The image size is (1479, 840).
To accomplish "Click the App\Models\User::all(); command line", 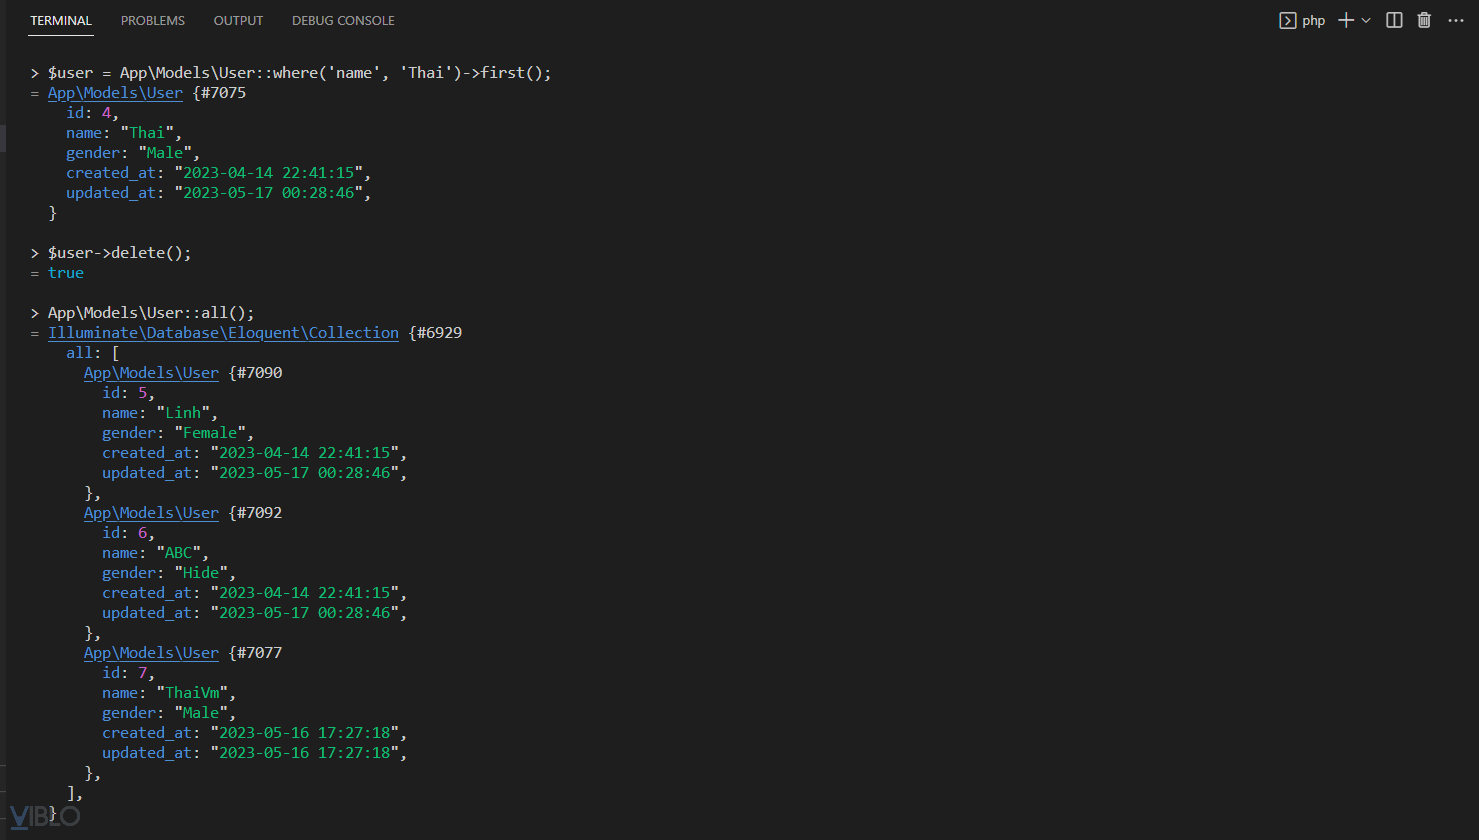I will [151, 313].
